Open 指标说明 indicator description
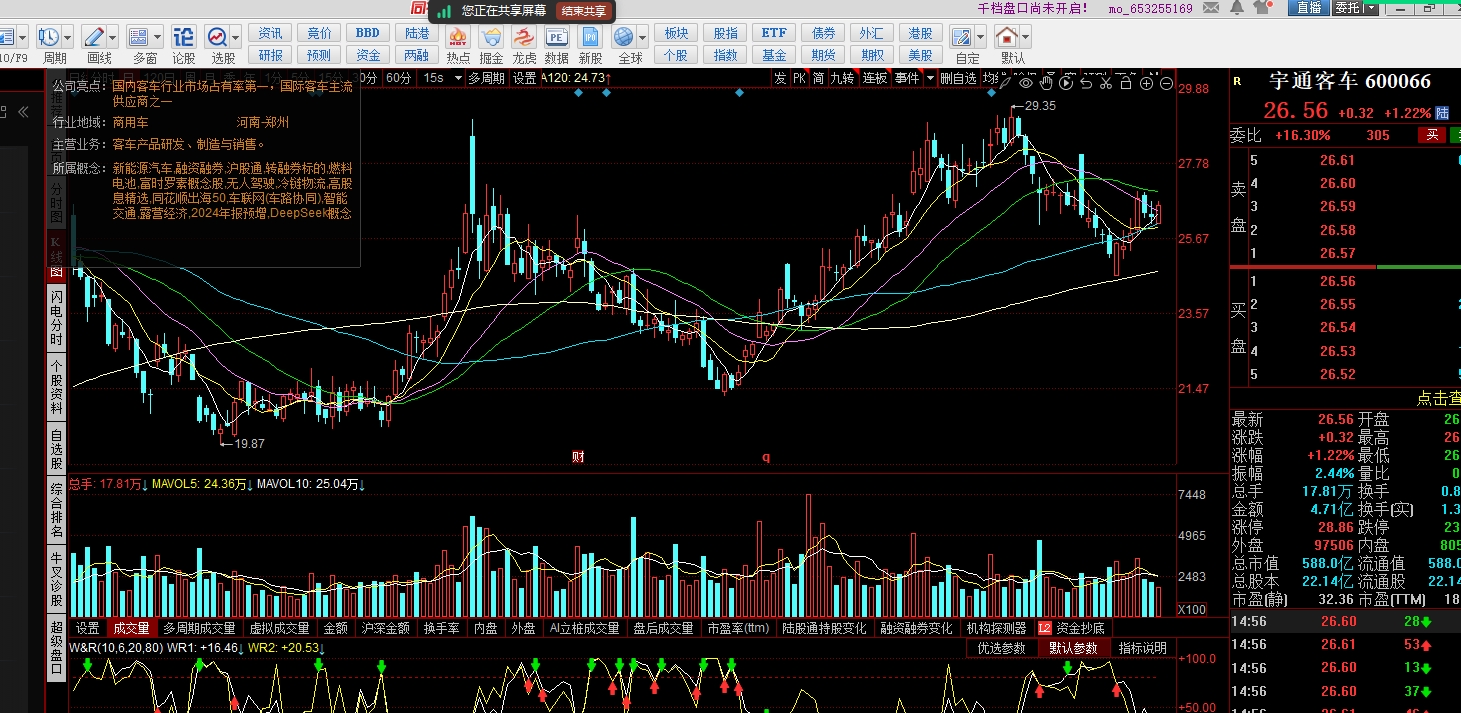The width and height of the screenshot is (1461, 713). [1142, 648]
